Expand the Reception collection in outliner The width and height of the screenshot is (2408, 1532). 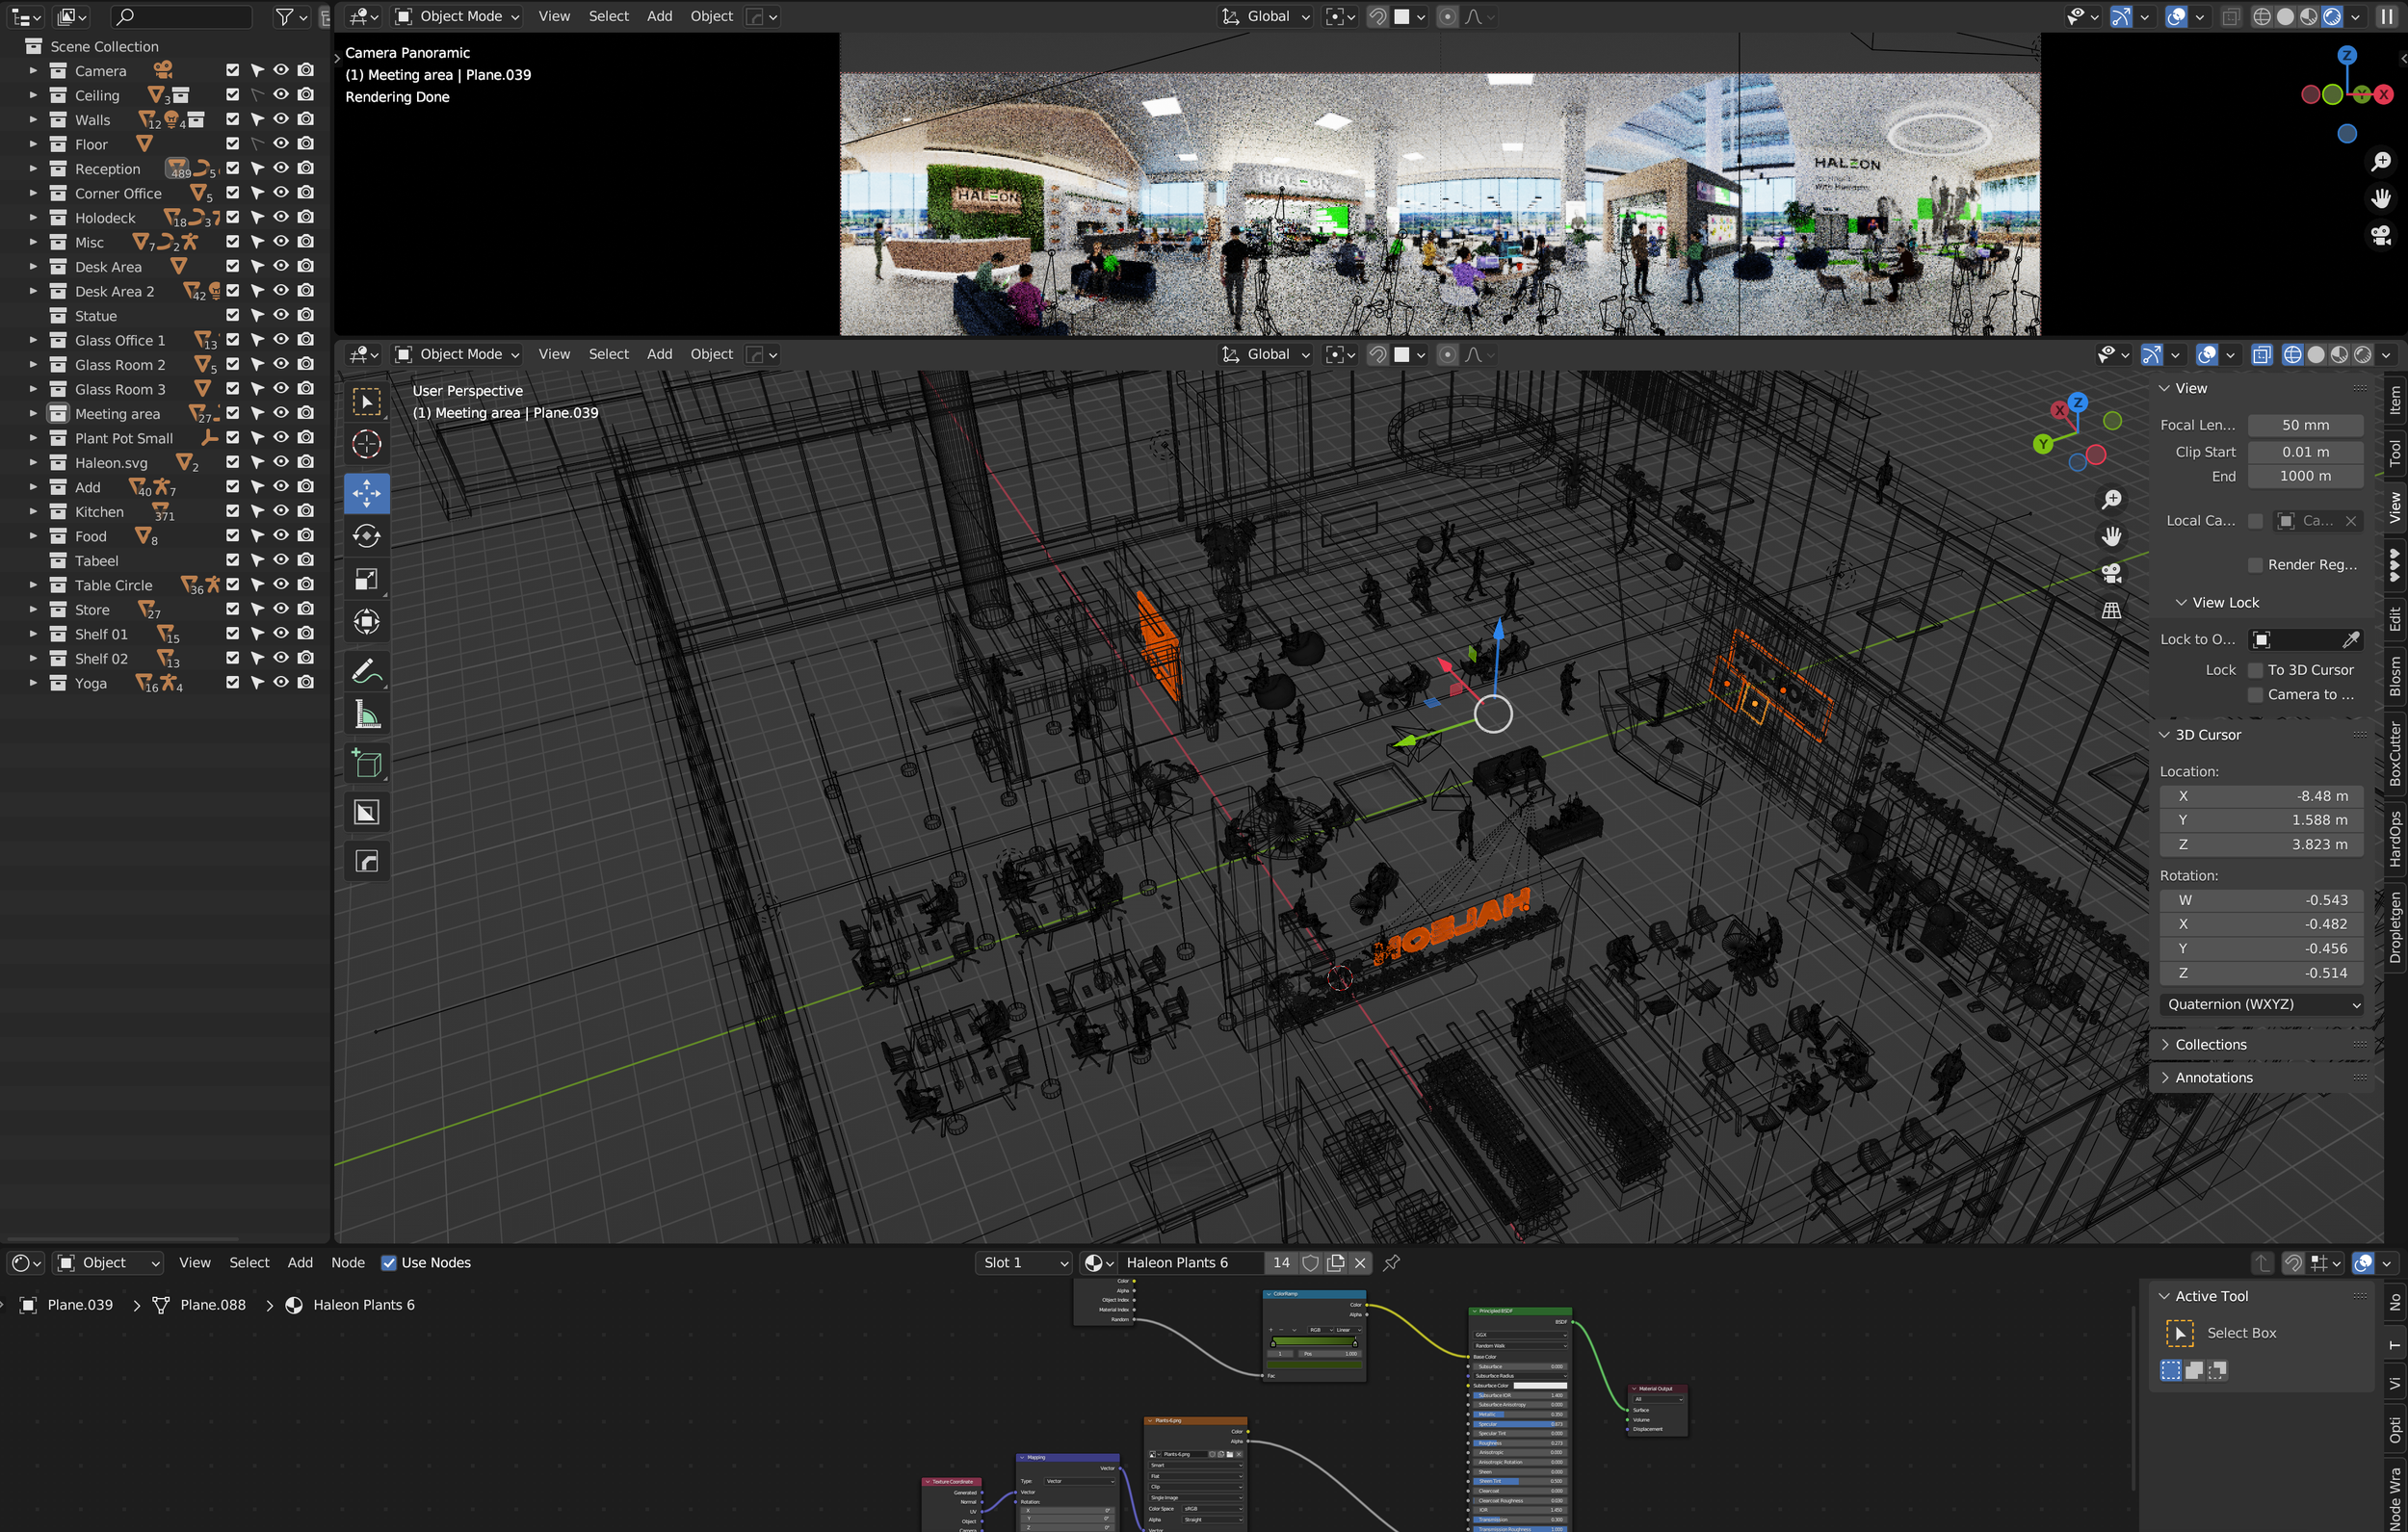click(33, 169)
